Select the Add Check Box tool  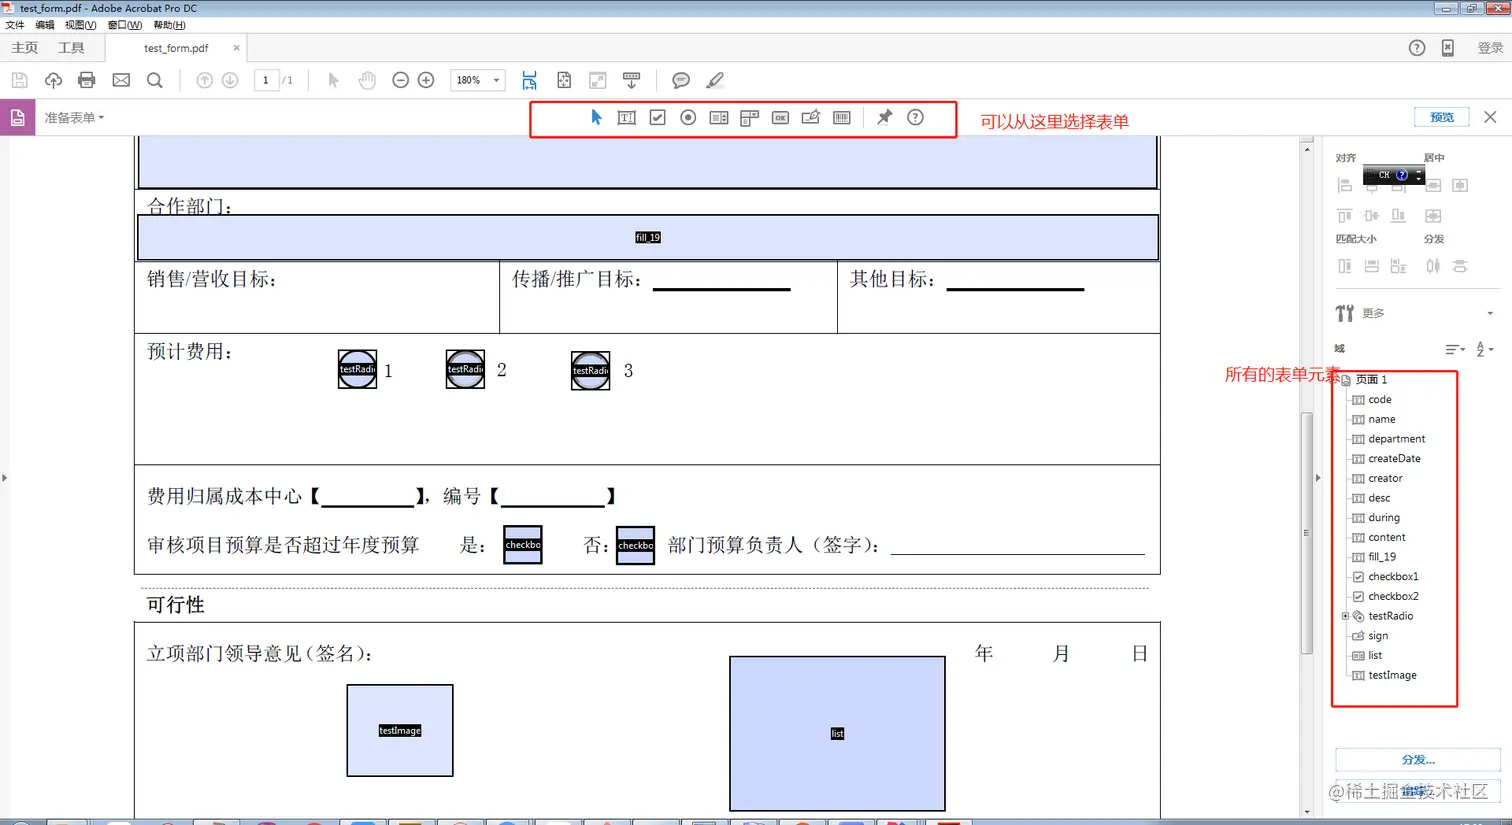point(657,118)
